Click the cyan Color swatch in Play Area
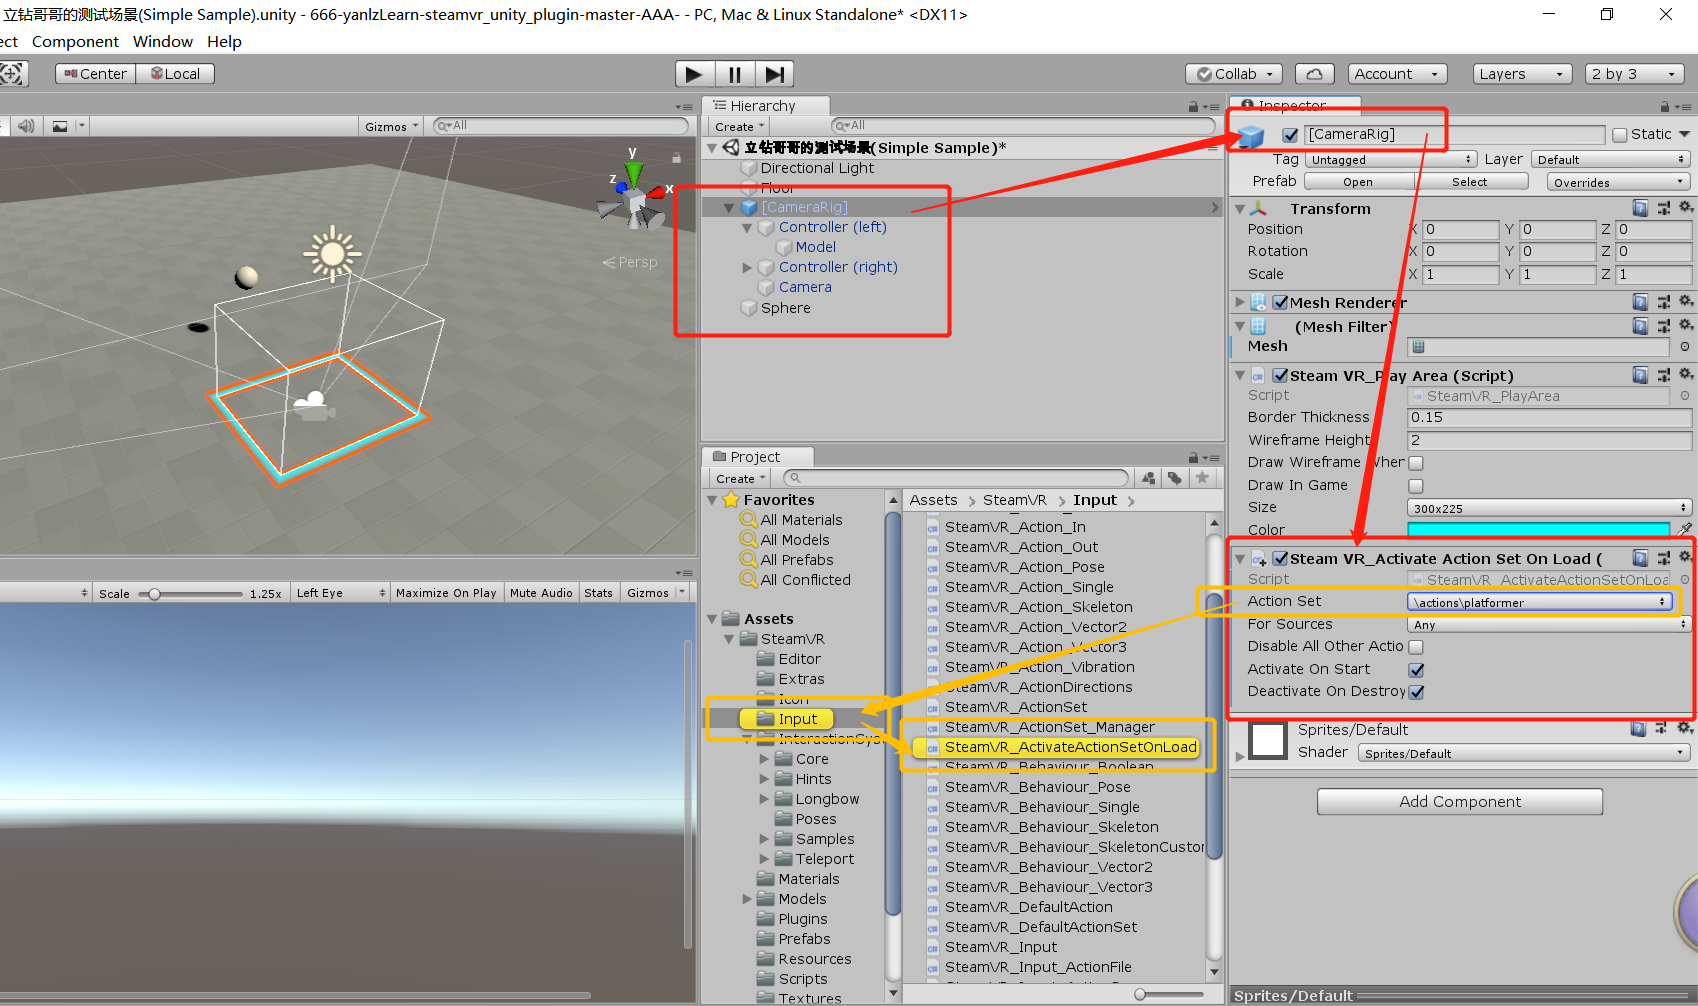 pyautogui.click(x=1537, y=529)
